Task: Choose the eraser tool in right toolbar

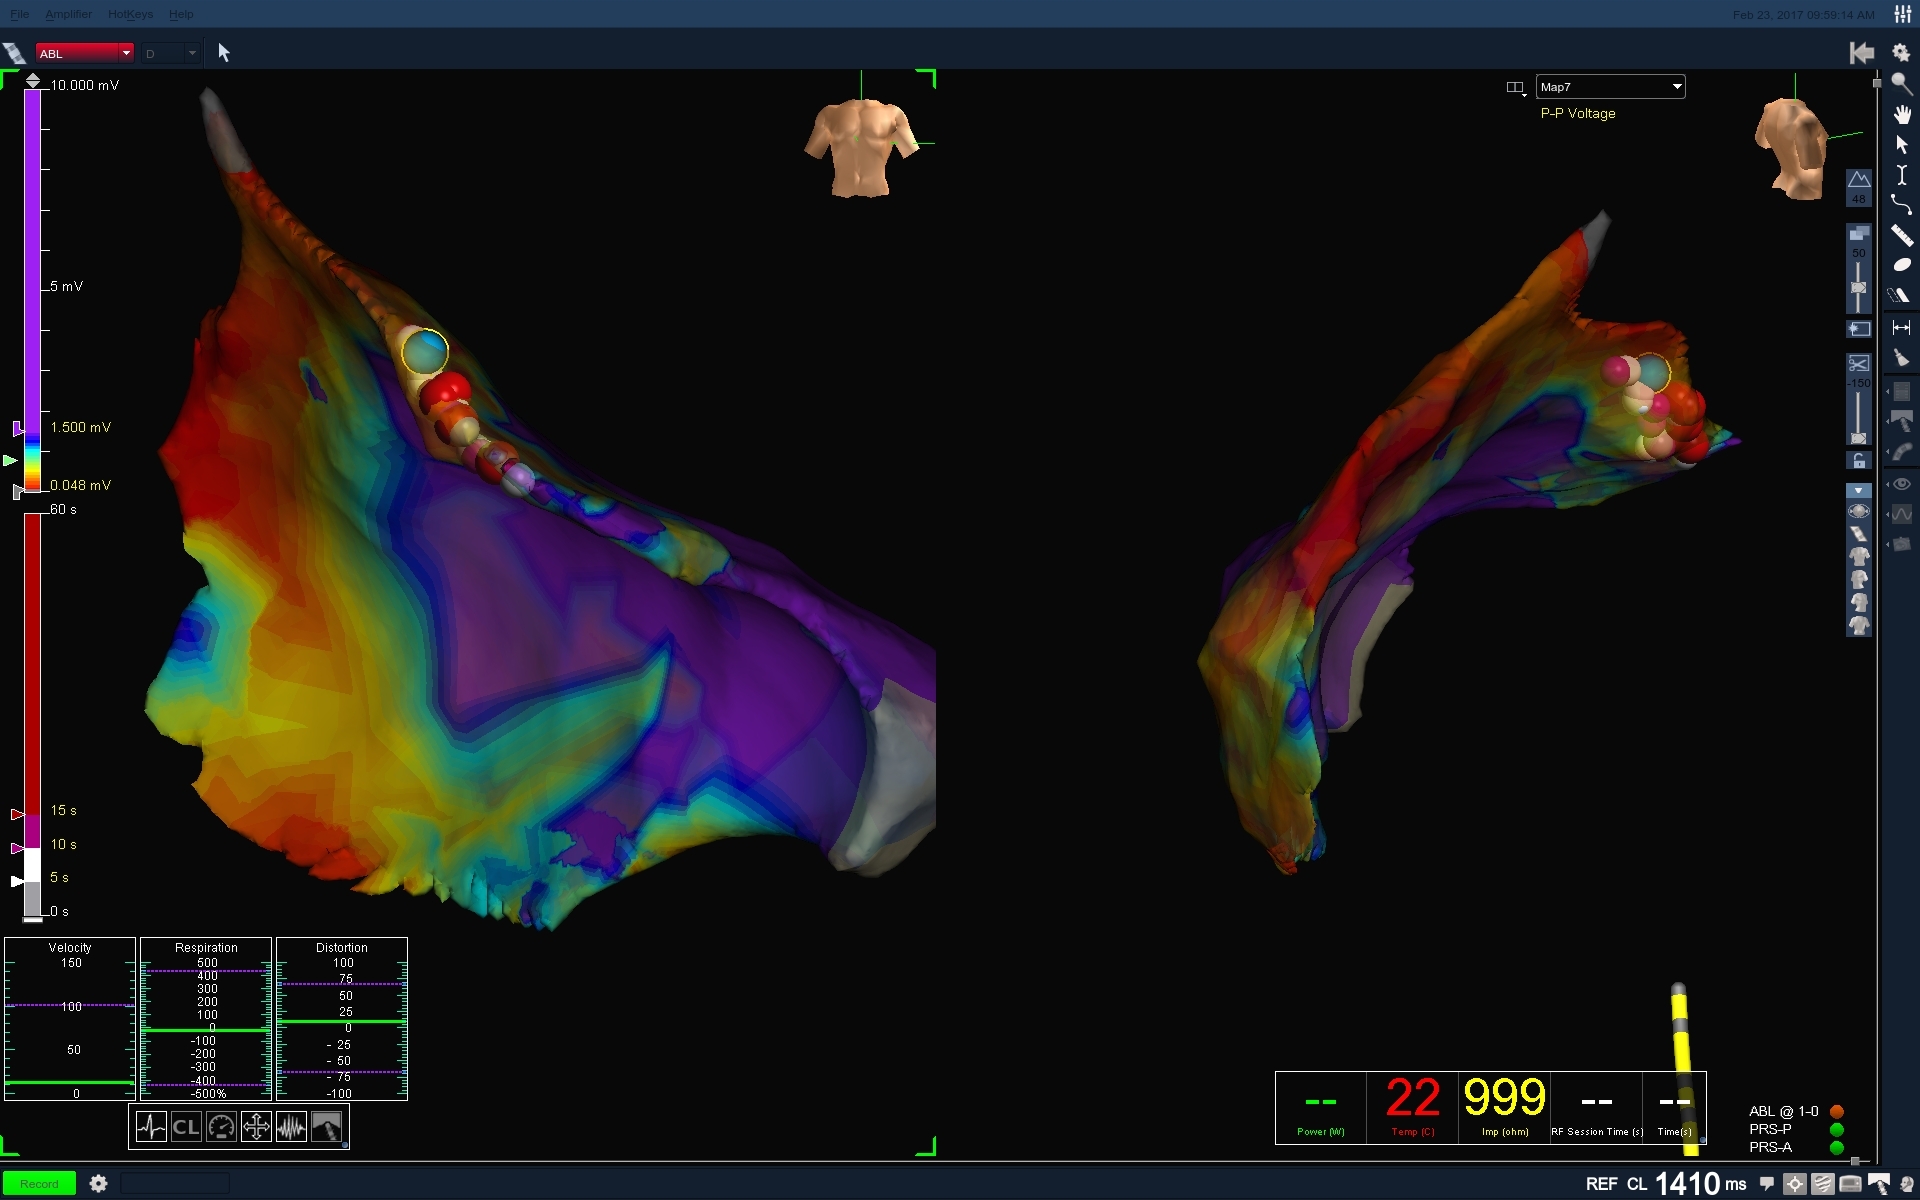Action: [x=1899, y=296]
